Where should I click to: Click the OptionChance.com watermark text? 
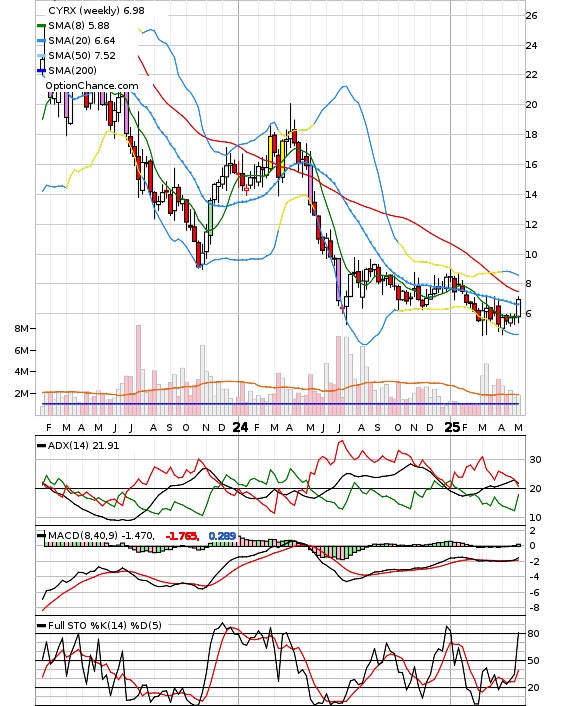coord(92,86)
